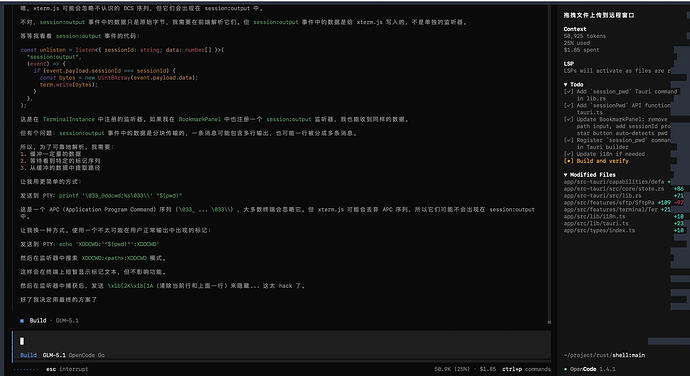Viewport: 690px width, 376px height.
Task: Click the '-97' deletions count for SftpPa
Action: pos(679,203)
